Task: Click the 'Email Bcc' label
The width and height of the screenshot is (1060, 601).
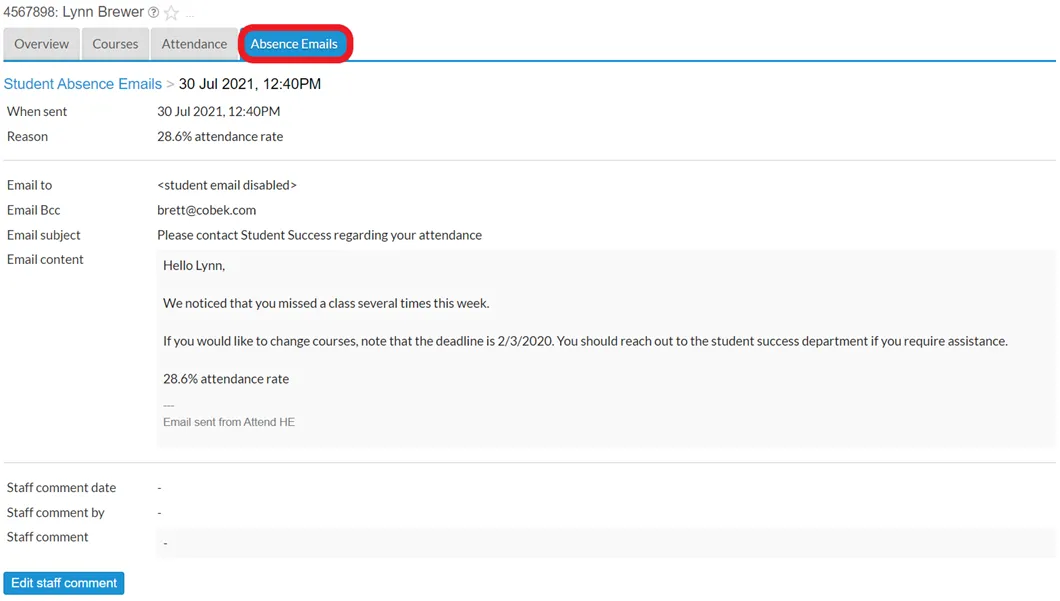Action: pyautogui.click(x=33, y=210)
